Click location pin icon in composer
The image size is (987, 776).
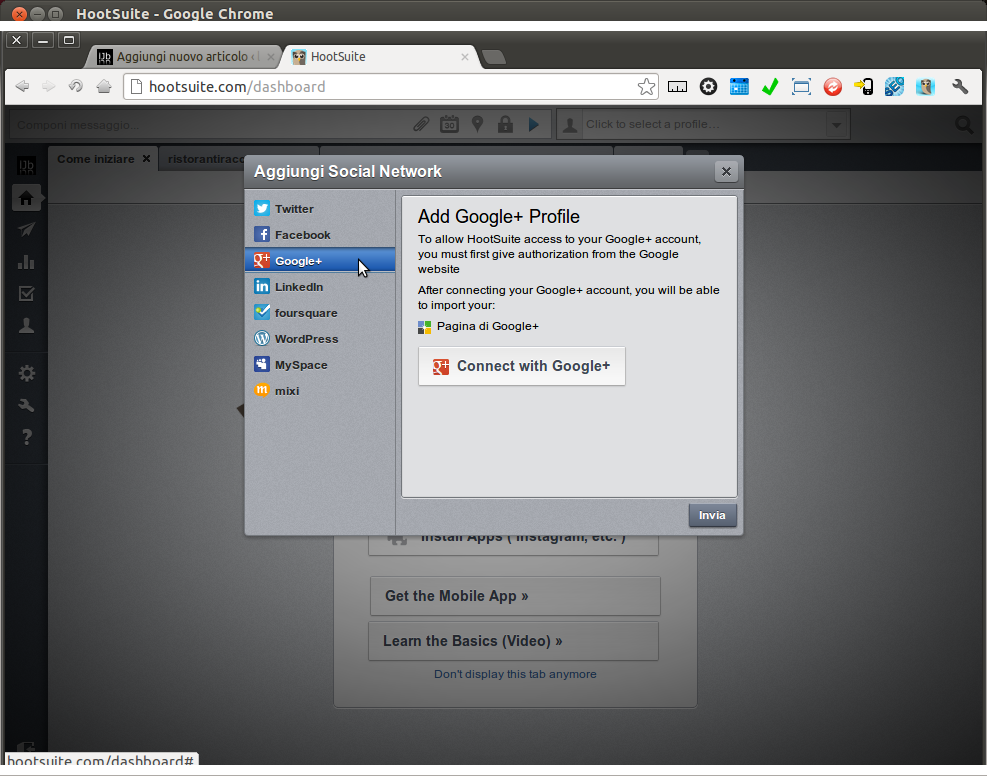(477, 124)
